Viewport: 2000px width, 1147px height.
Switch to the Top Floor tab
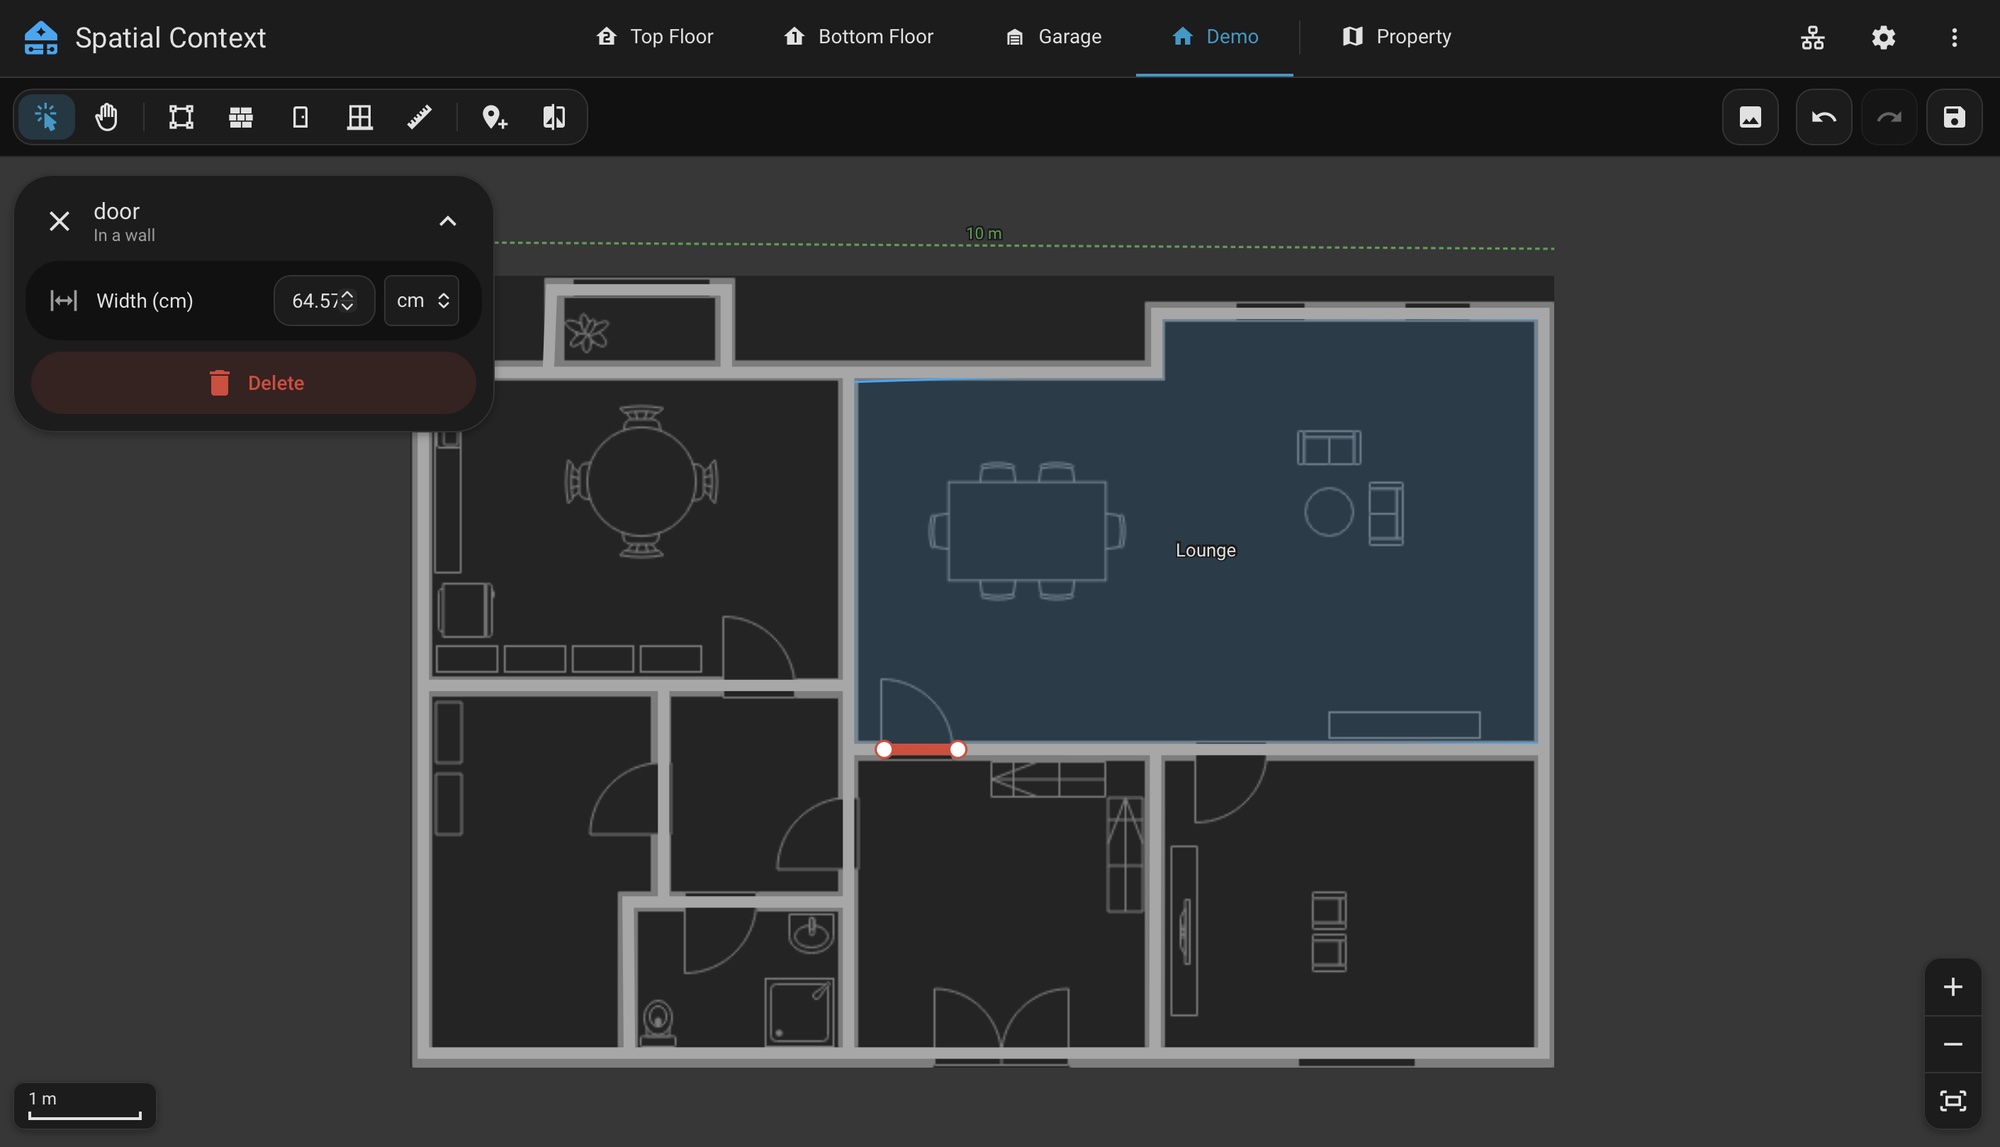[654, 37]
